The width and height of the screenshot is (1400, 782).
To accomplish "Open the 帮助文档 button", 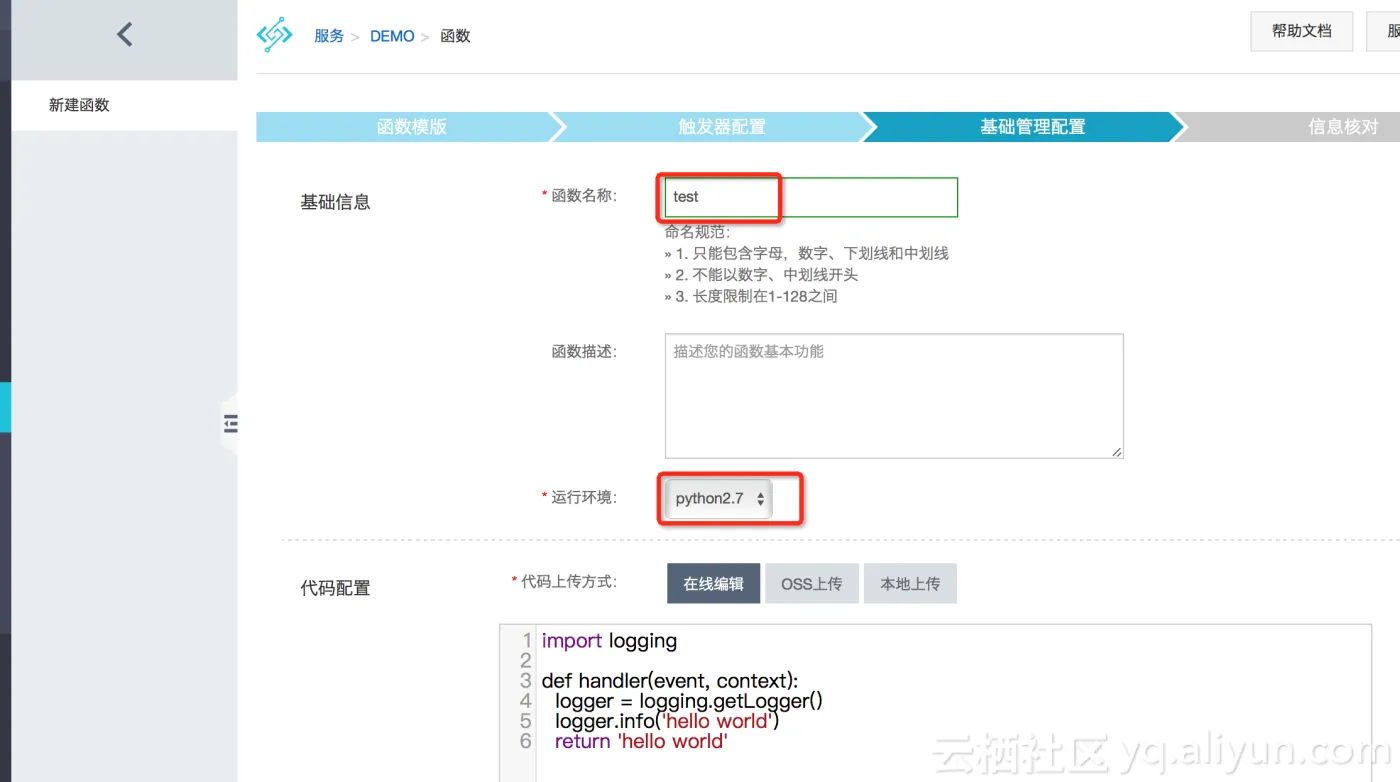I will [x=1302, y=31].
